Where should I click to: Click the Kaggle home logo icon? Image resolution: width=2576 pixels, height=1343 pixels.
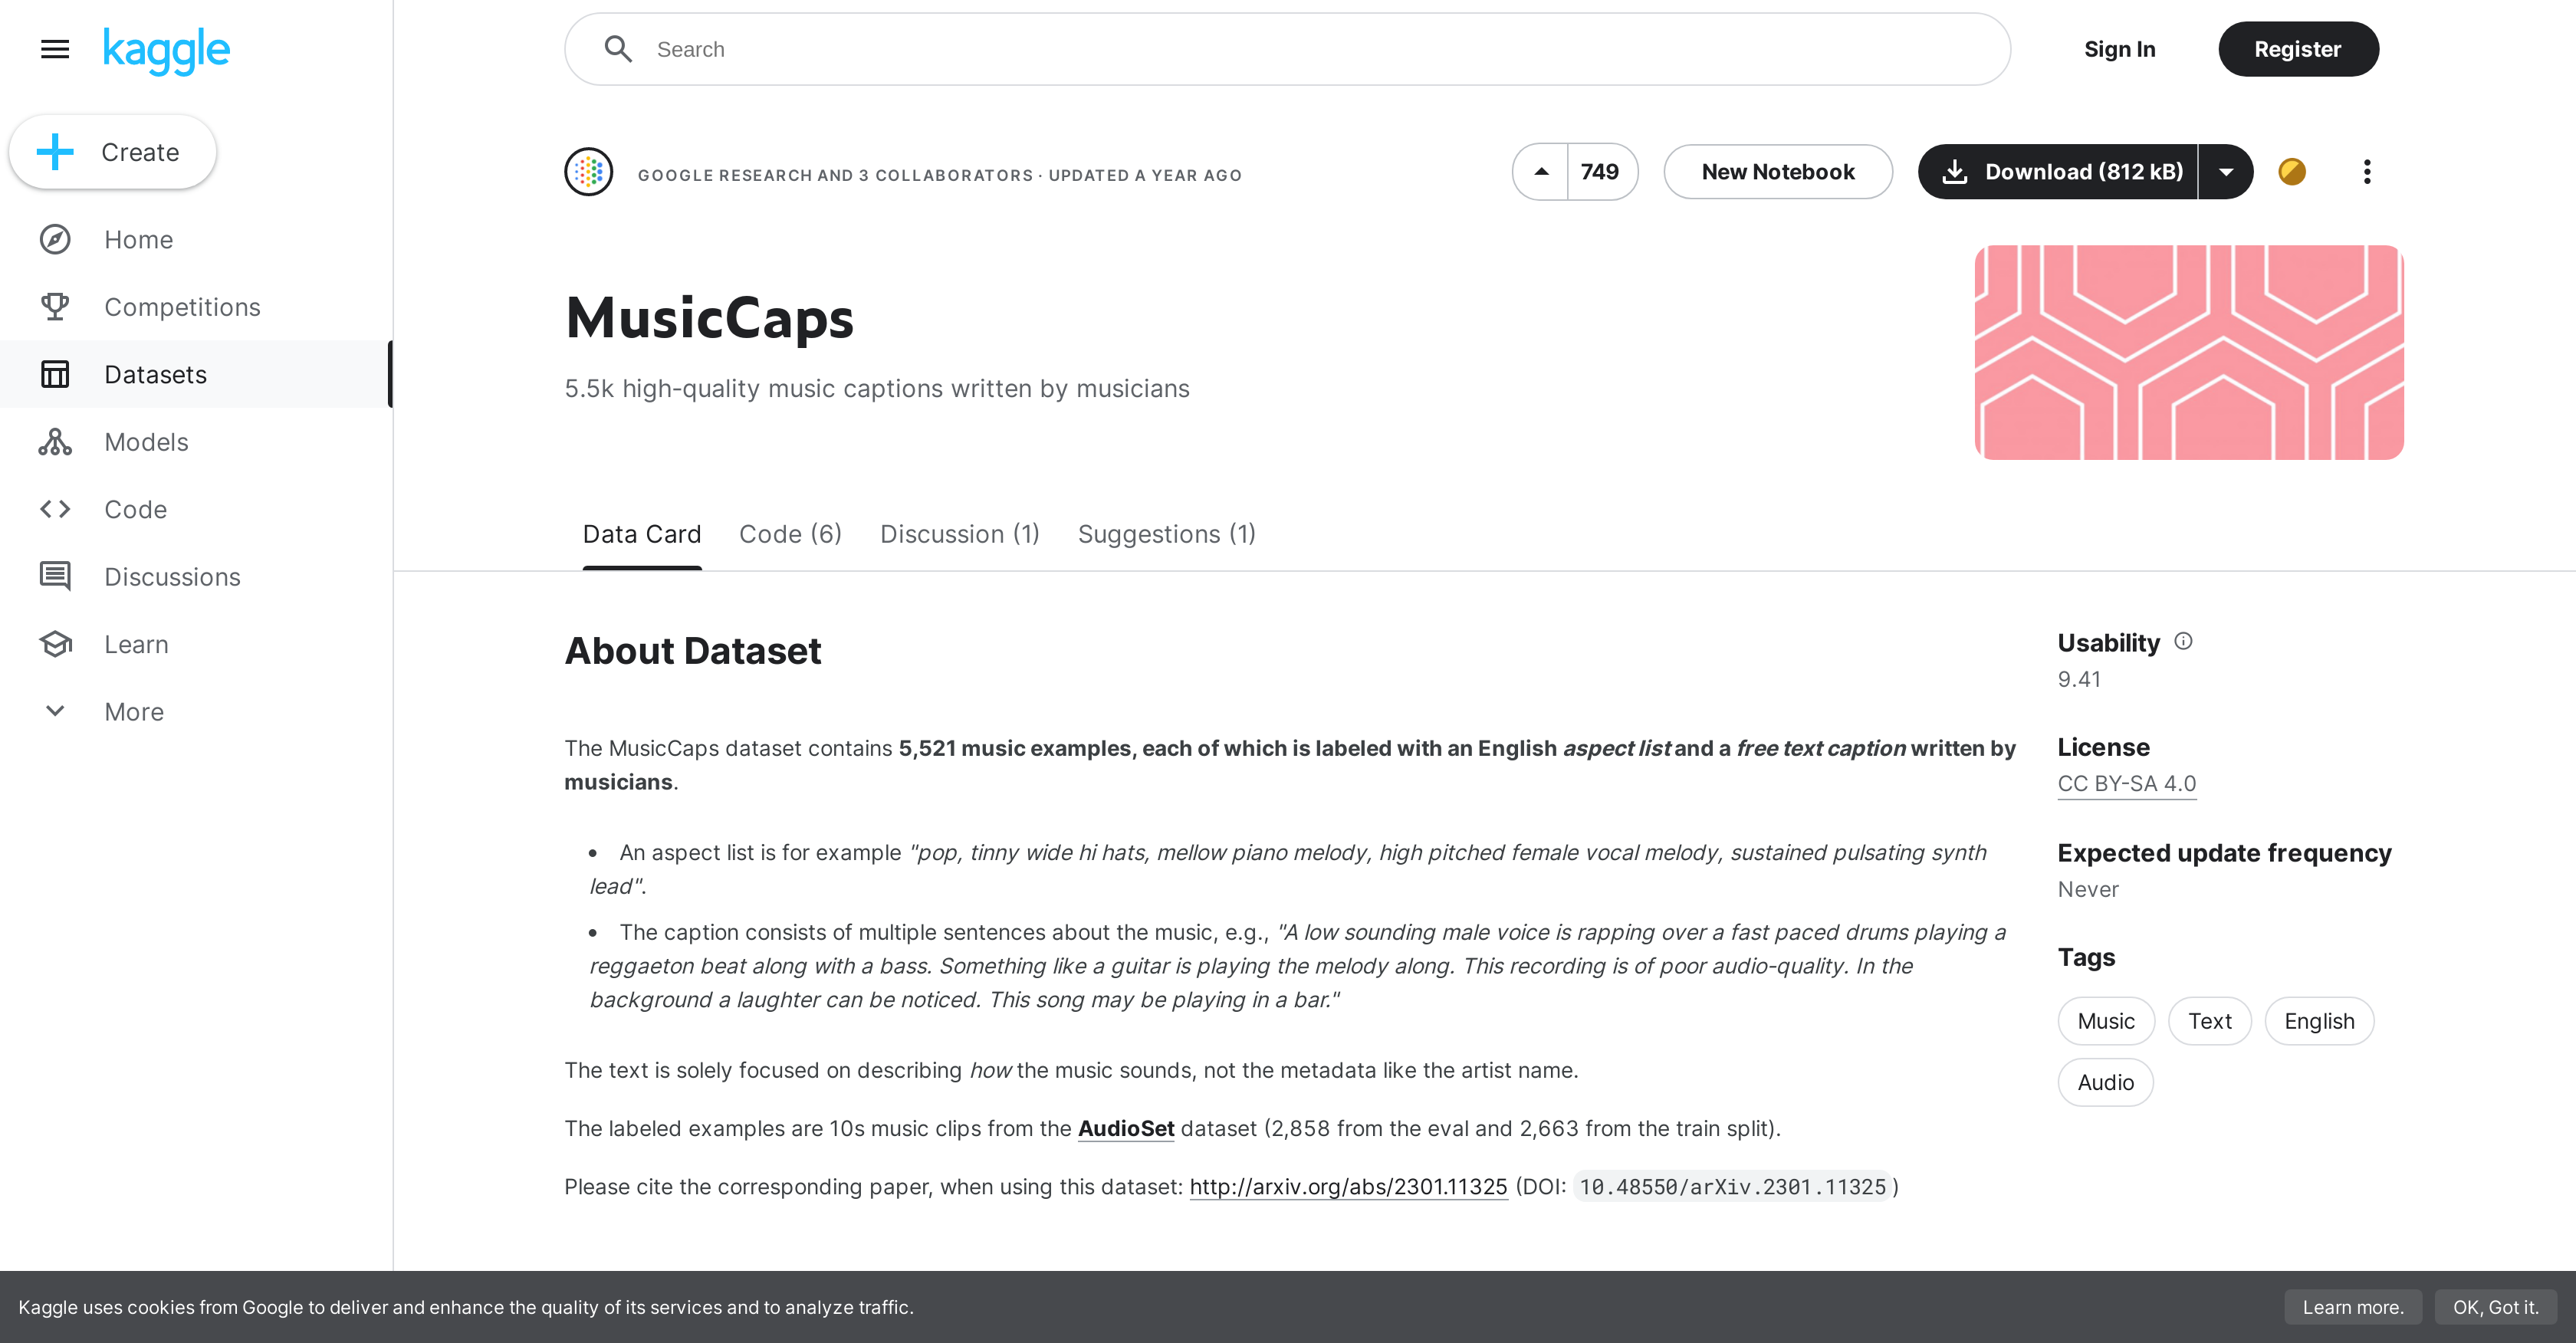[x=167, y=48]
